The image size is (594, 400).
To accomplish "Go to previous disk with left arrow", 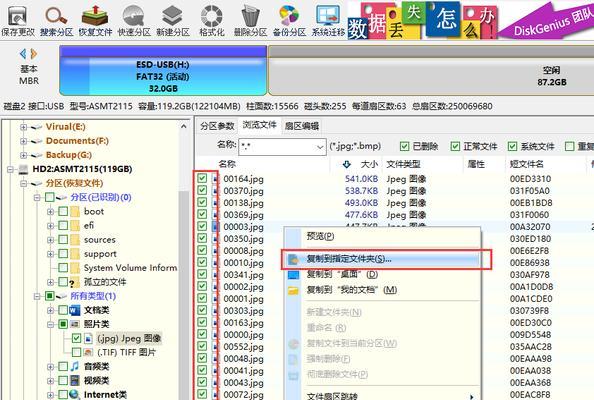I will (x=23, y=54).
